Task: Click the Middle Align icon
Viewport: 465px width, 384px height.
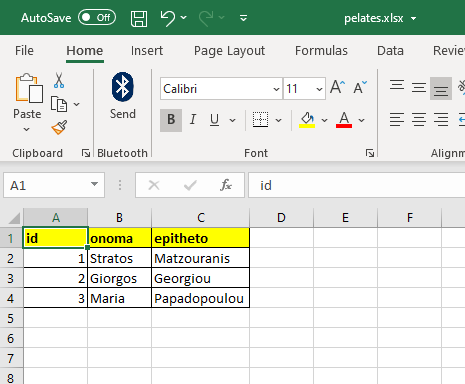Action: click(x=419, y=88)
